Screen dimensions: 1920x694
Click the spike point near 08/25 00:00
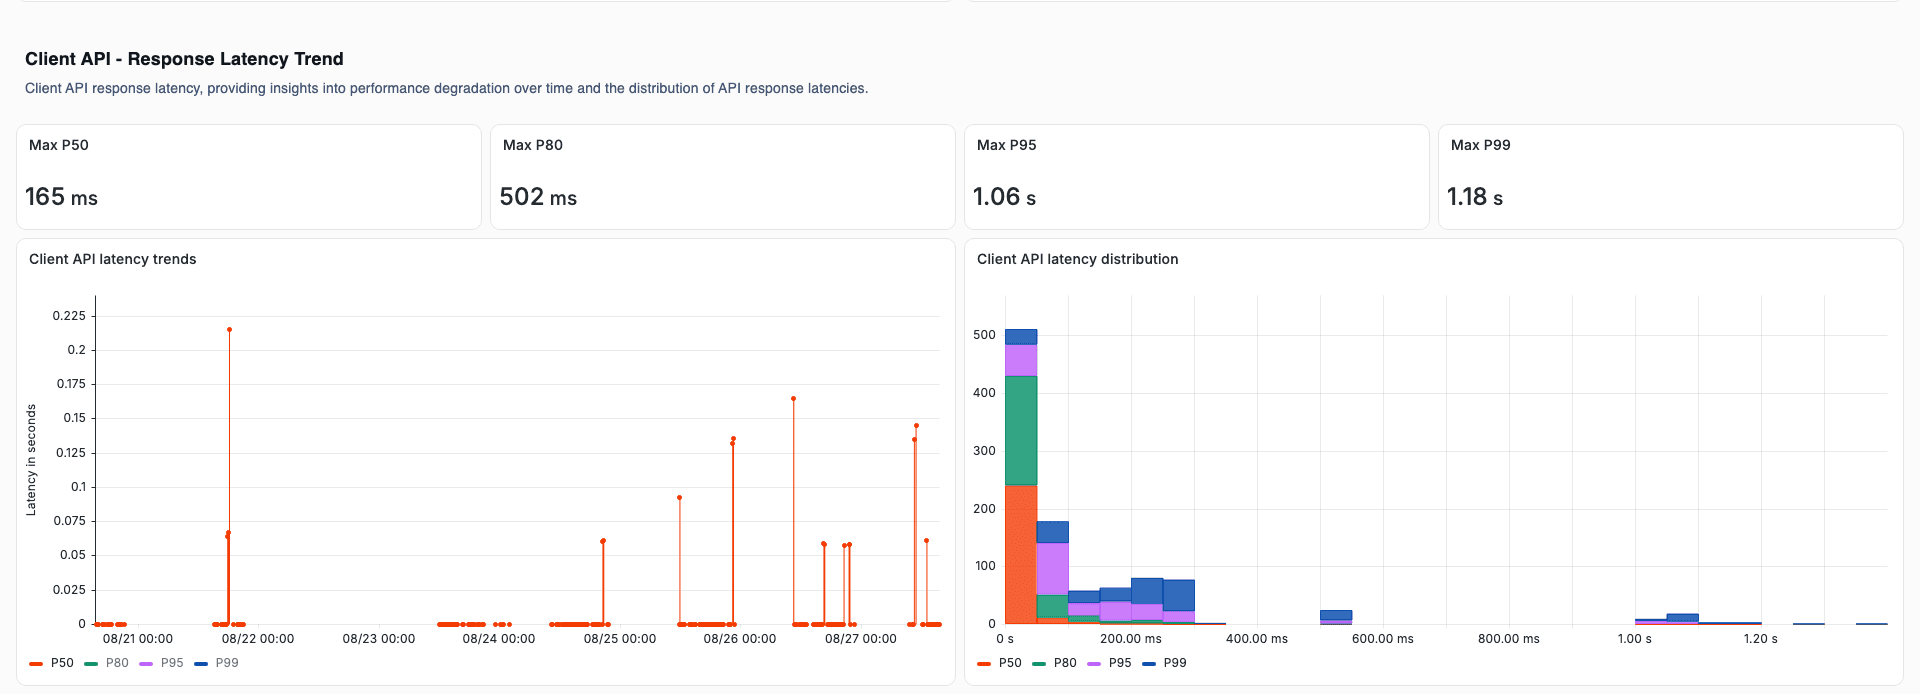pyautogui.click(x=603, y=541)
